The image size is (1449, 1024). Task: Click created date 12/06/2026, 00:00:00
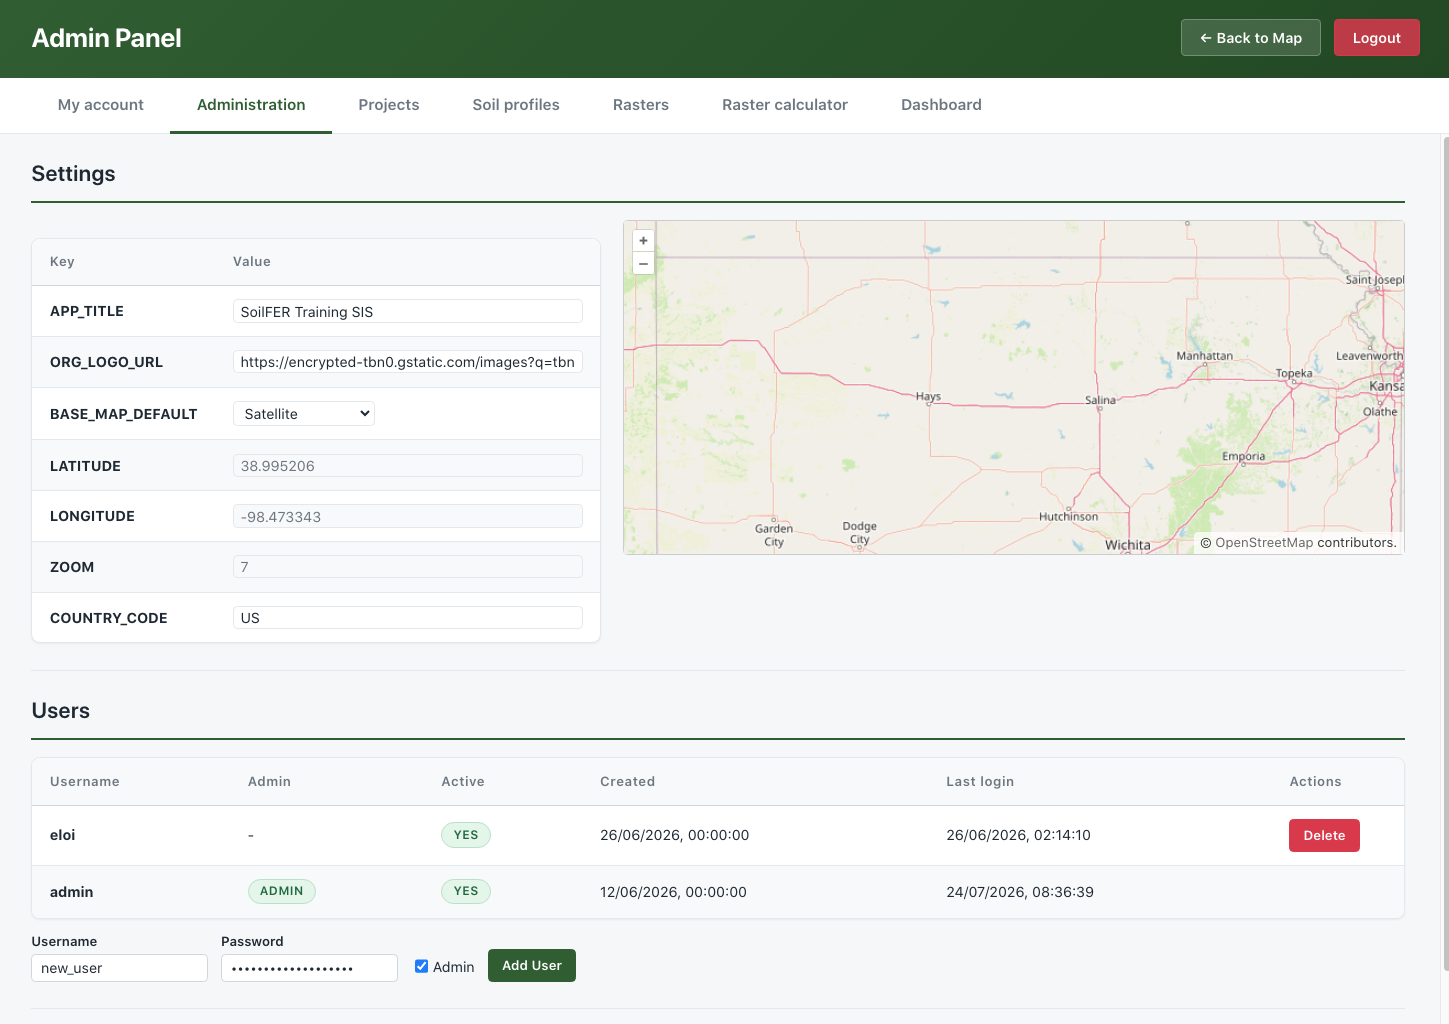pos(673,892)
